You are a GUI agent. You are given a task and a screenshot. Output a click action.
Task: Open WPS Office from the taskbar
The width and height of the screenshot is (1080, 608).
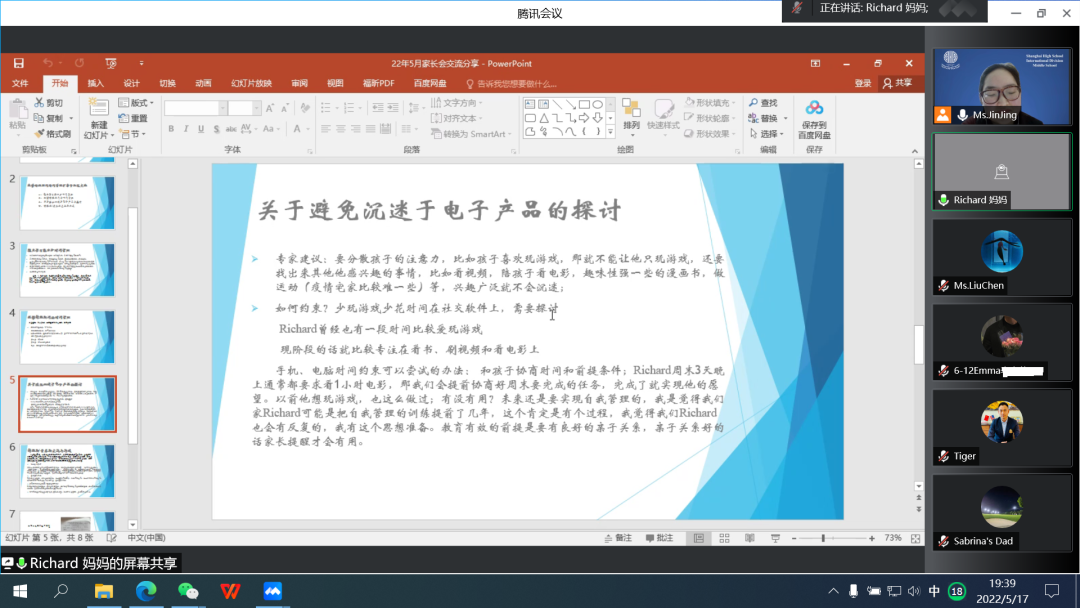click(x=230, y=591)
